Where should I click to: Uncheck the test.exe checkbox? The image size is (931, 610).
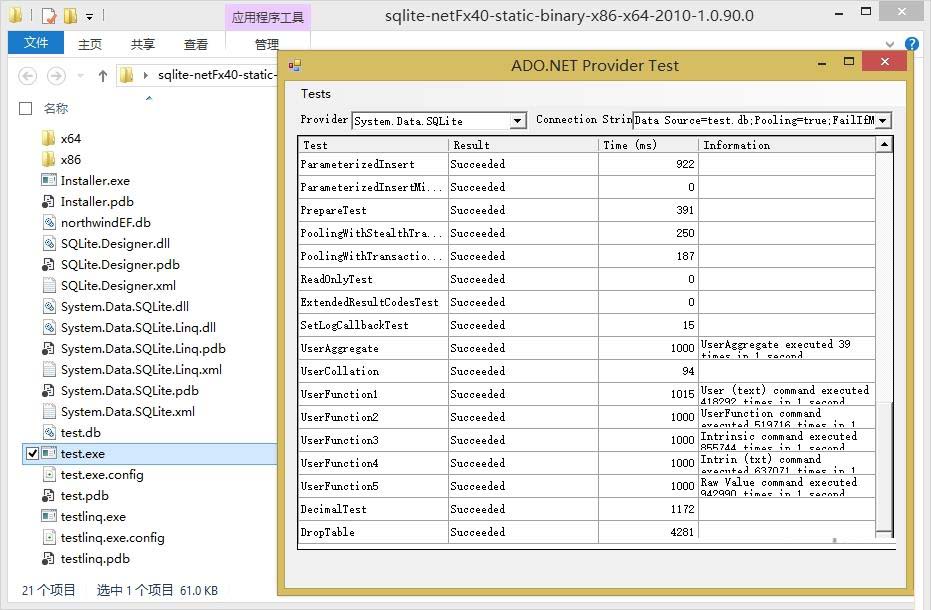coord(33,453)
